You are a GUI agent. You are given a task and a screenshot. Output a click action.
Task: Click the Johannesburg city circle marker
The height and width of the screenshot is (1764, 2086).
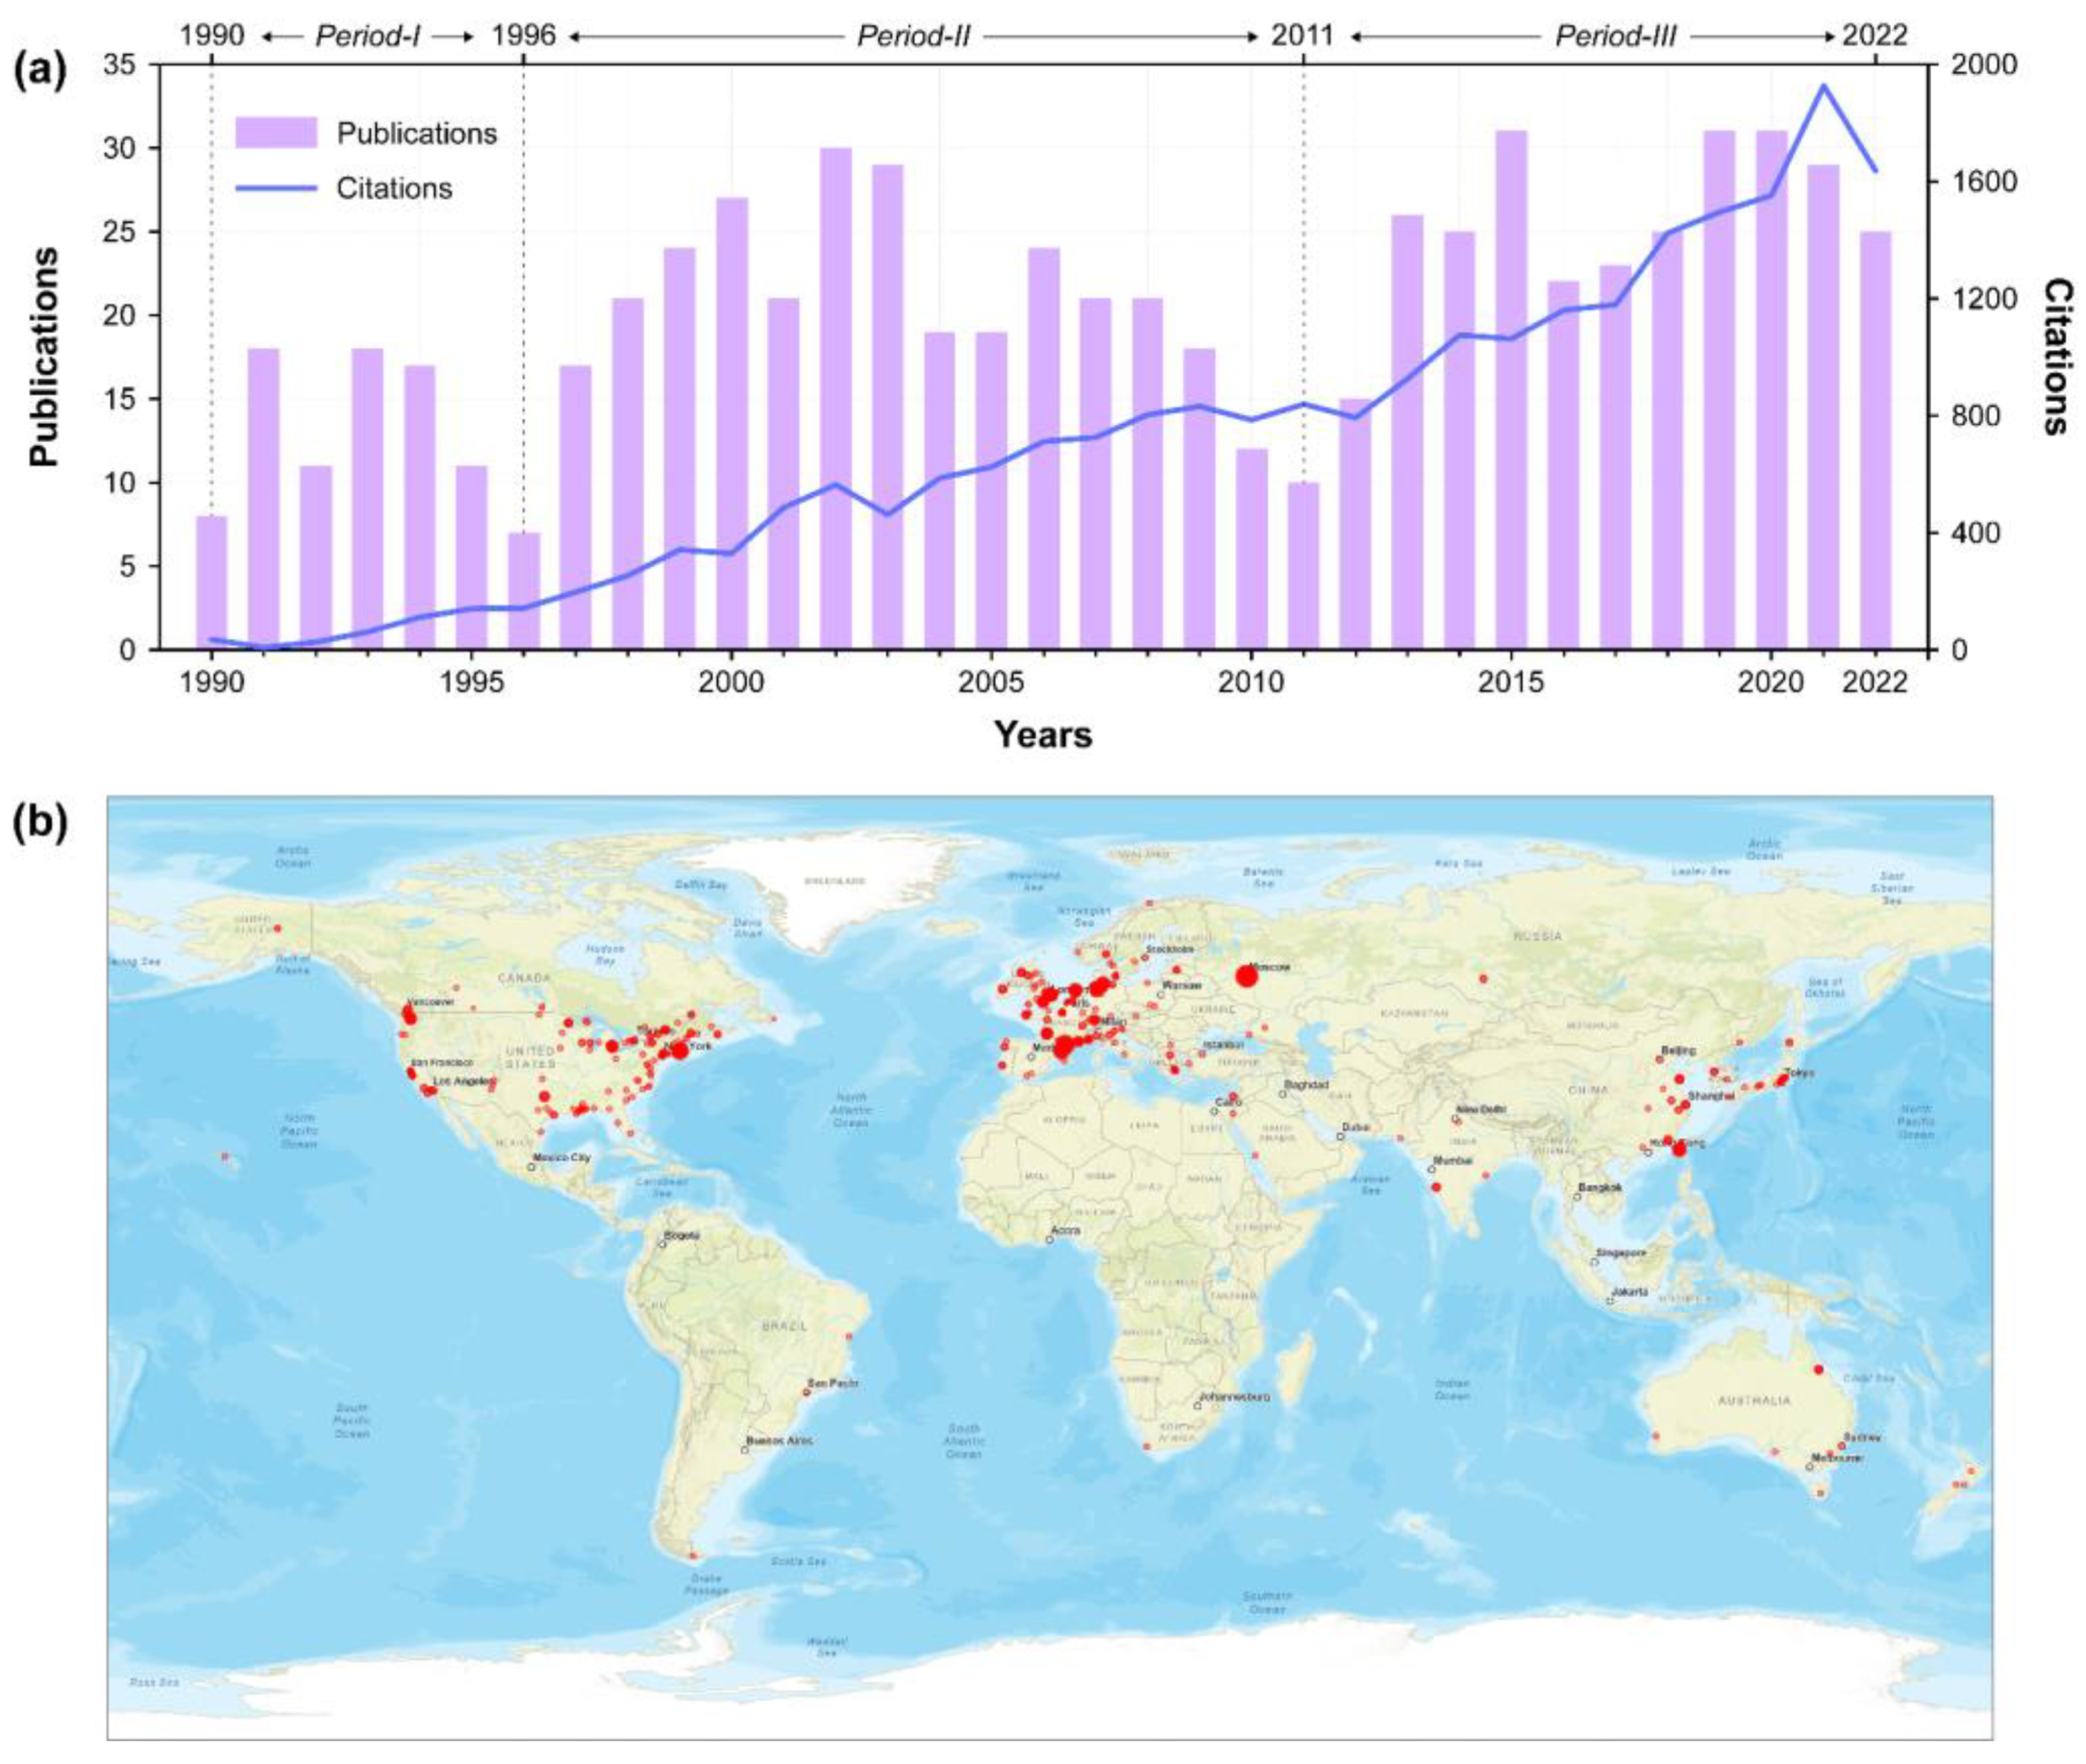(1197, 1405)
